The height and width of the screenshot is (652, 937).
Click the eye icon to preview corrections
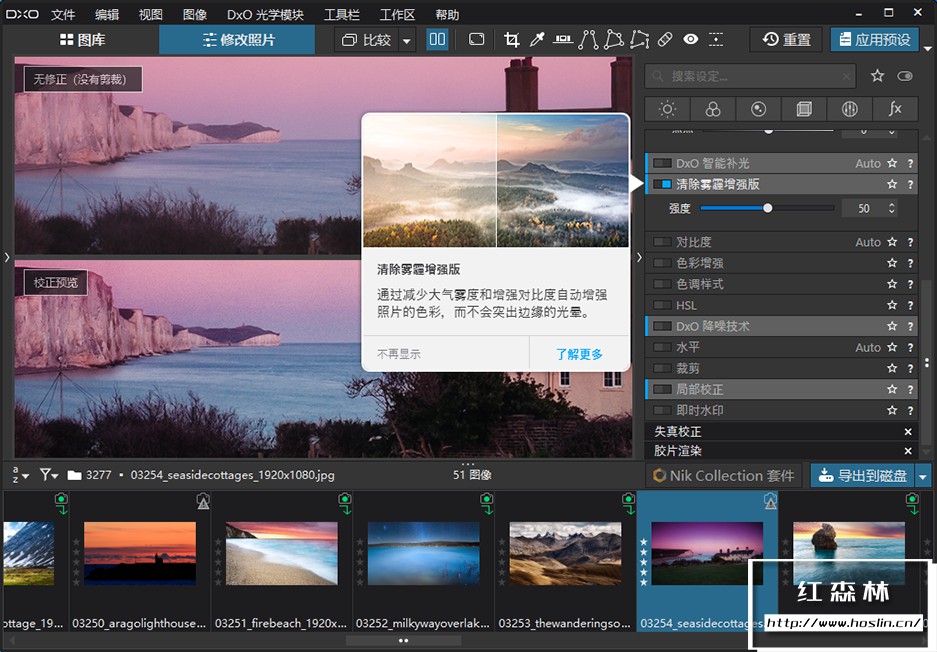click(x=691, y=39)
